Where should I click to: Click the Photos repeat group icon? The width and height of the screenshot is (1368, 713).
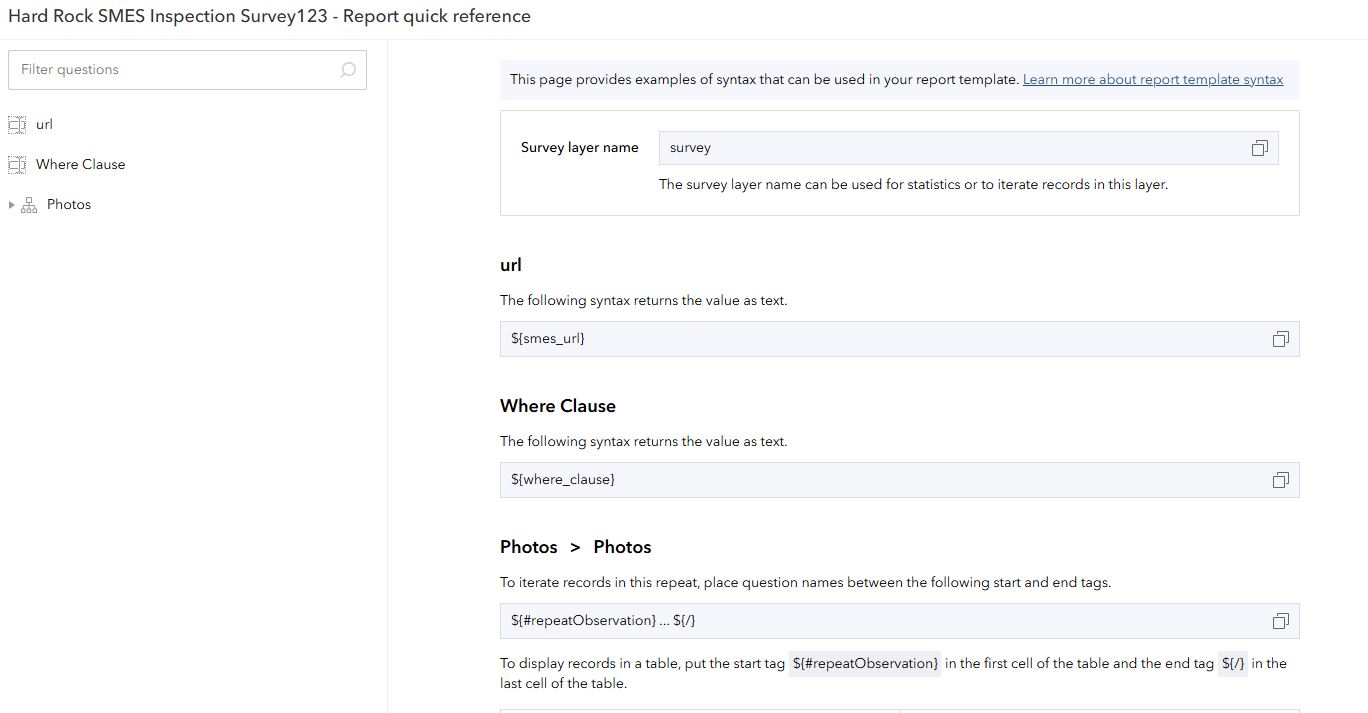point(29,205)
